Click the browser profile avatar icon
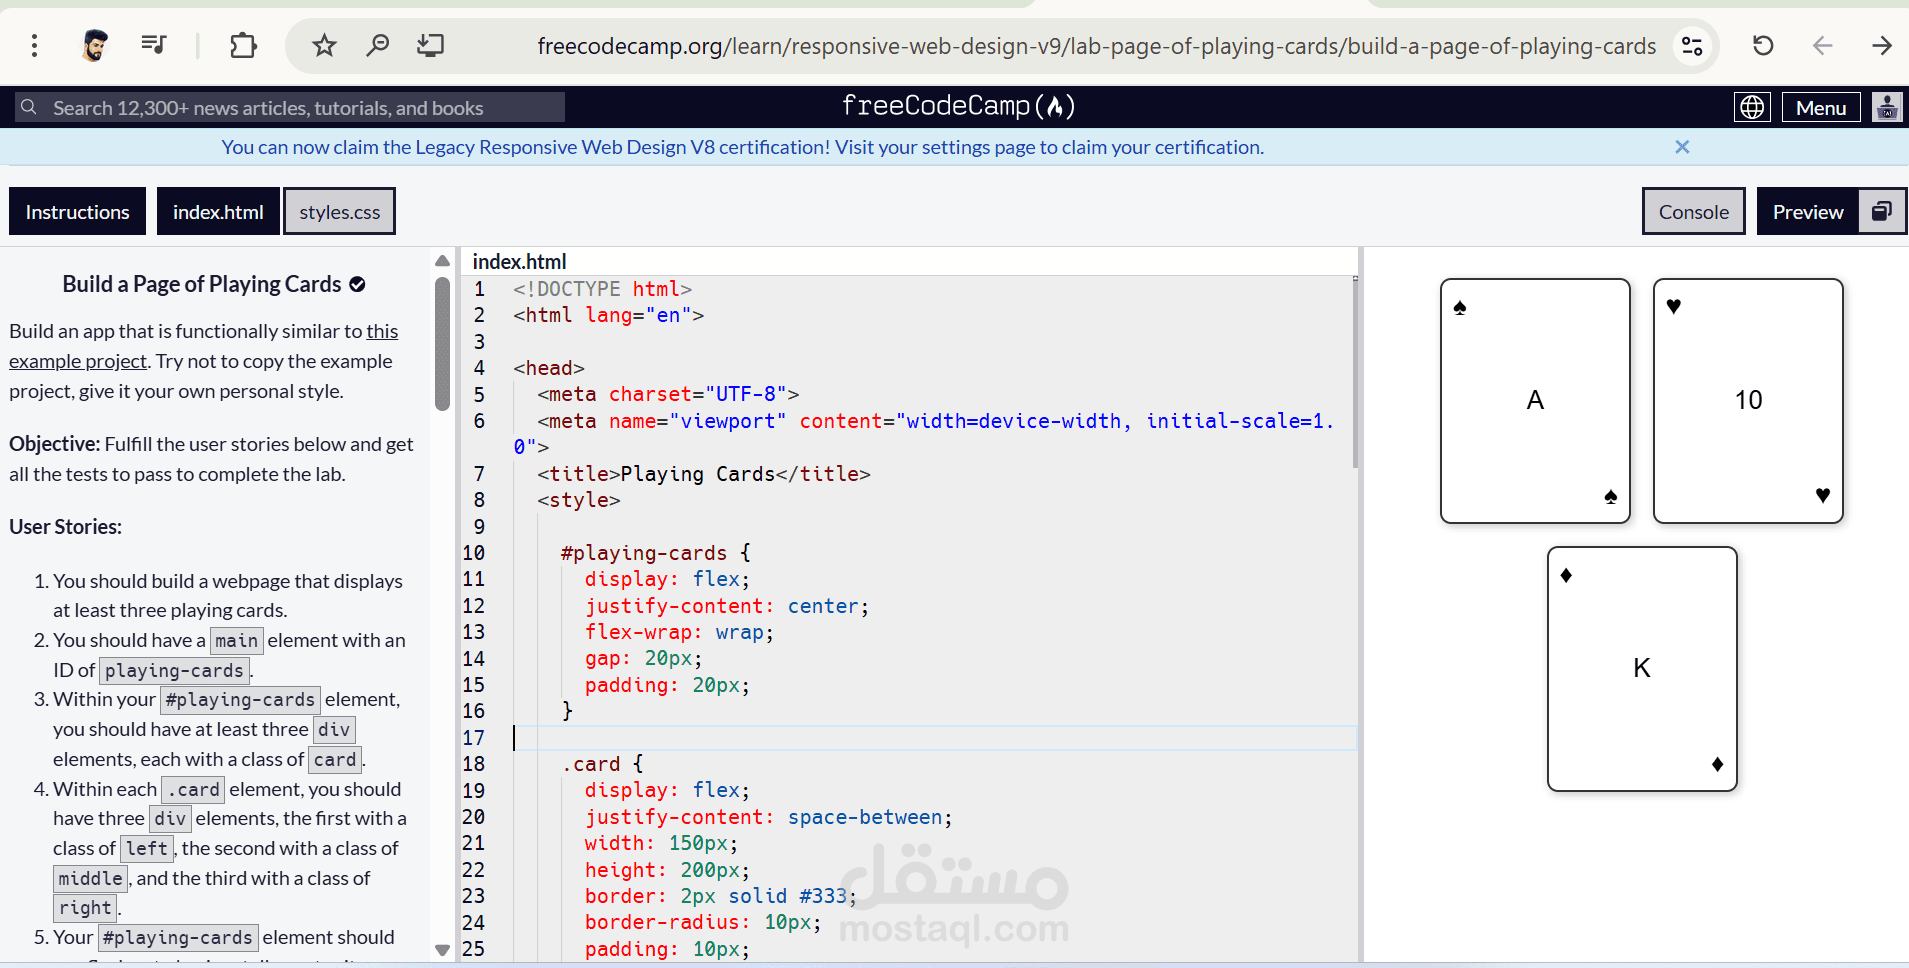Screen dimensions: 1909x968 [x=95, y=45]
